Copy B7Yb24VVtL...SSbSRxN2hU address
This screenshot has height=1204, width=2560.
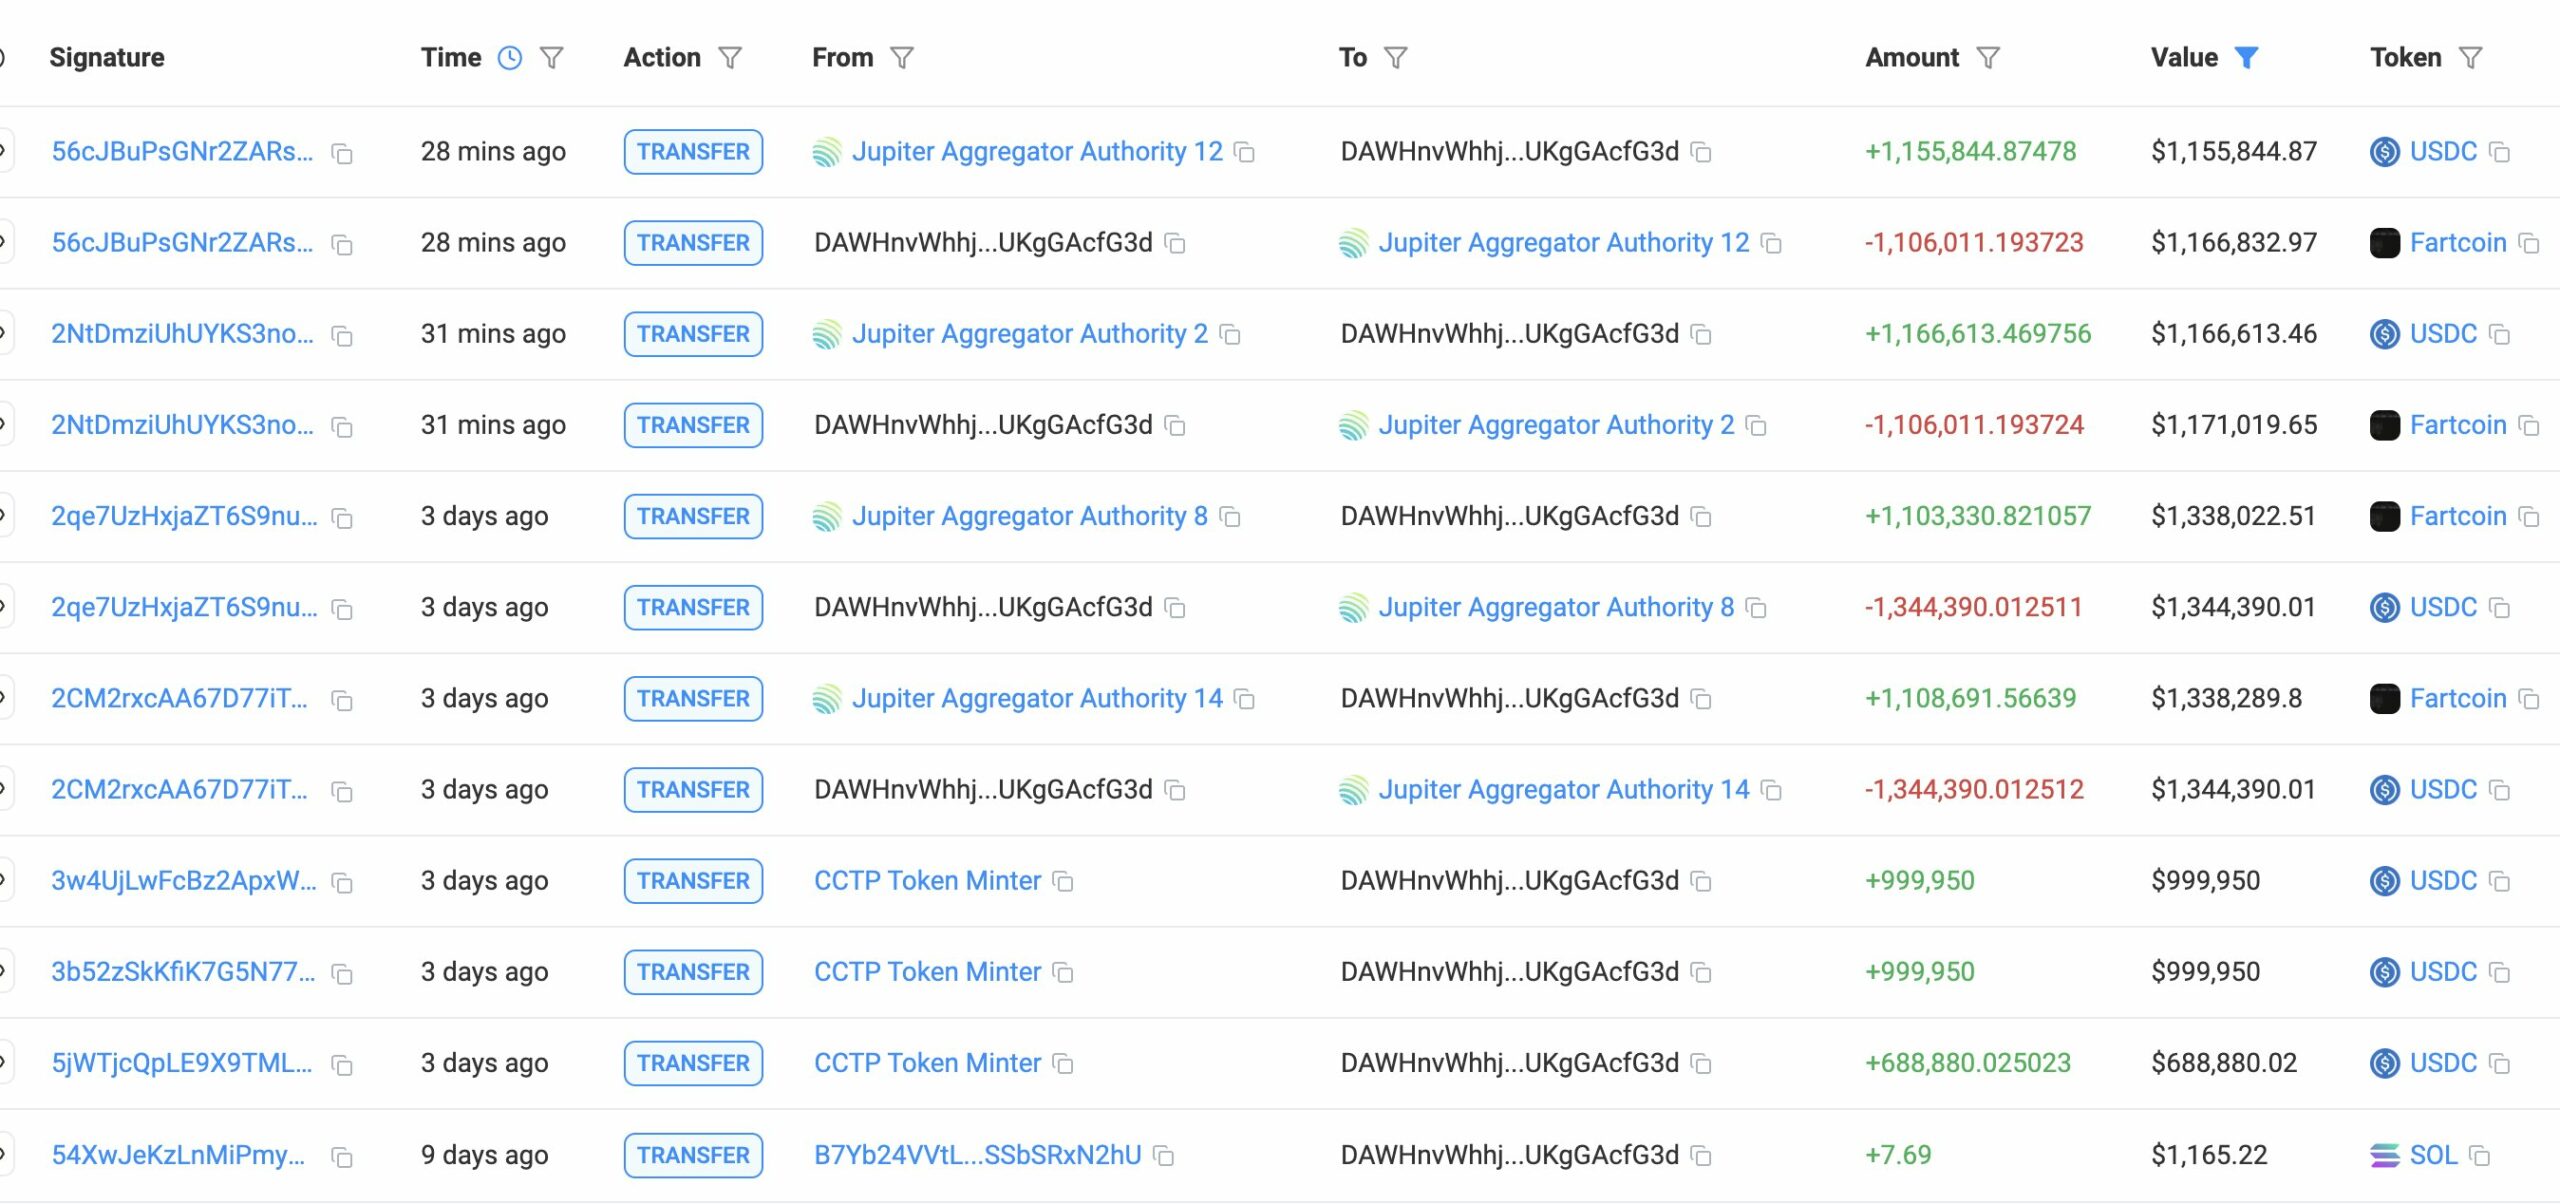tap(1163, 1156)
